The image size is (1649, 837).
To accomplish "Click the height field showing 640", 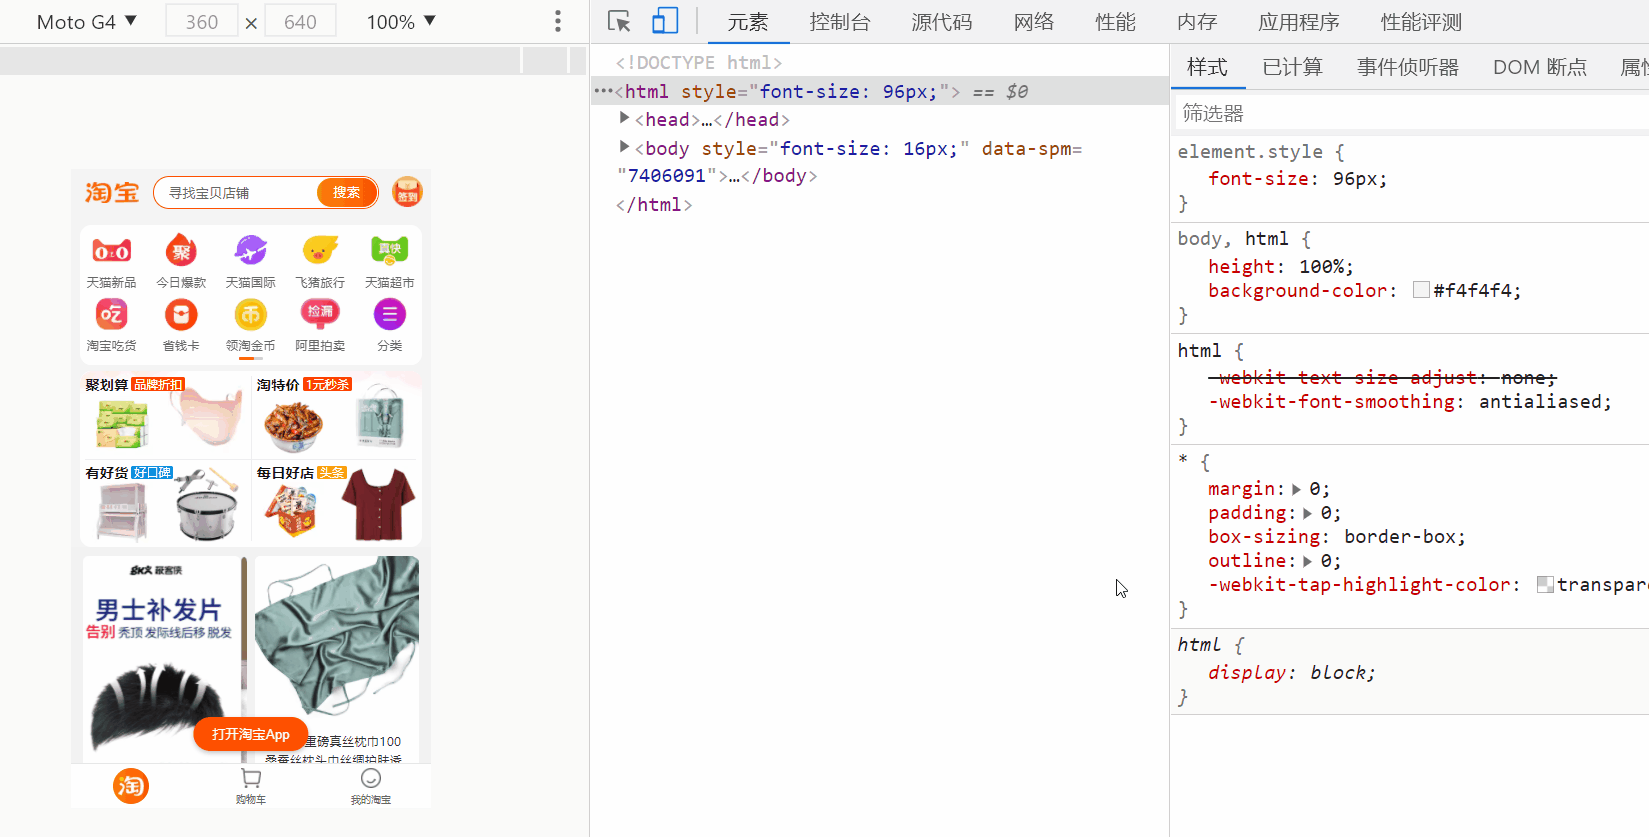I will coord(300,21).
